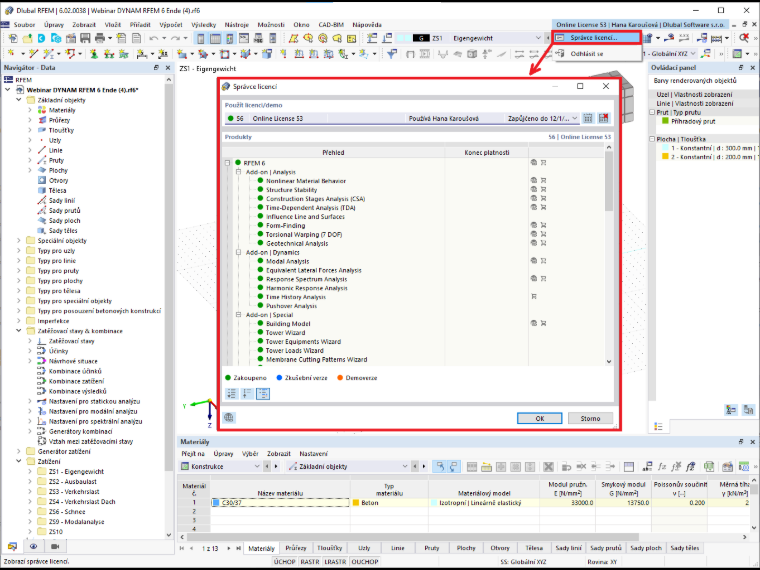Click shopping cart icon for Nonlinear Material Behavior

pos(543,180)
